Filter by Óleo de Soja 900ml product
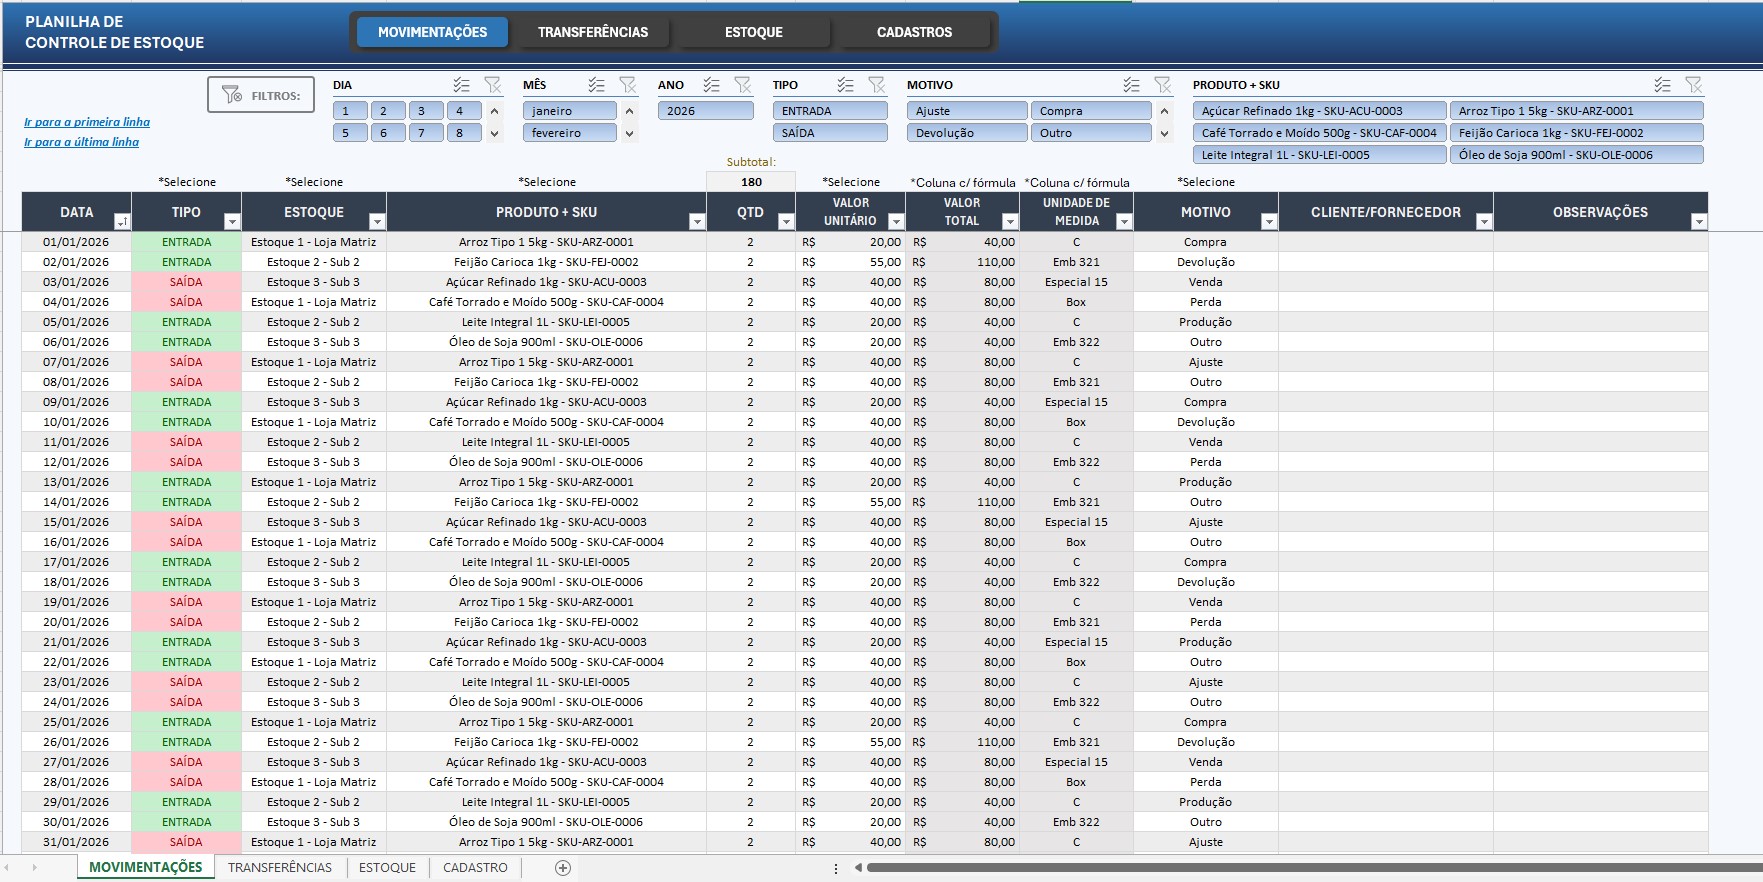Image resolution: width=1763 pixels, height=882 pixels. click(x=1577, y=155)
